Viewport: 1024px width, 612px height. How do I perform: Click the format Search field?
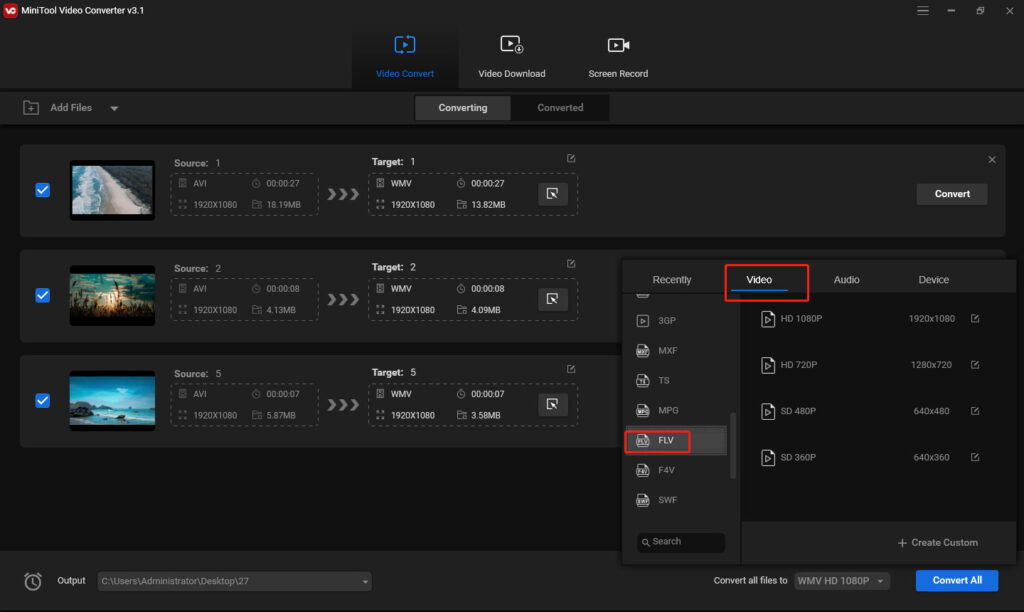coord(680,542)
